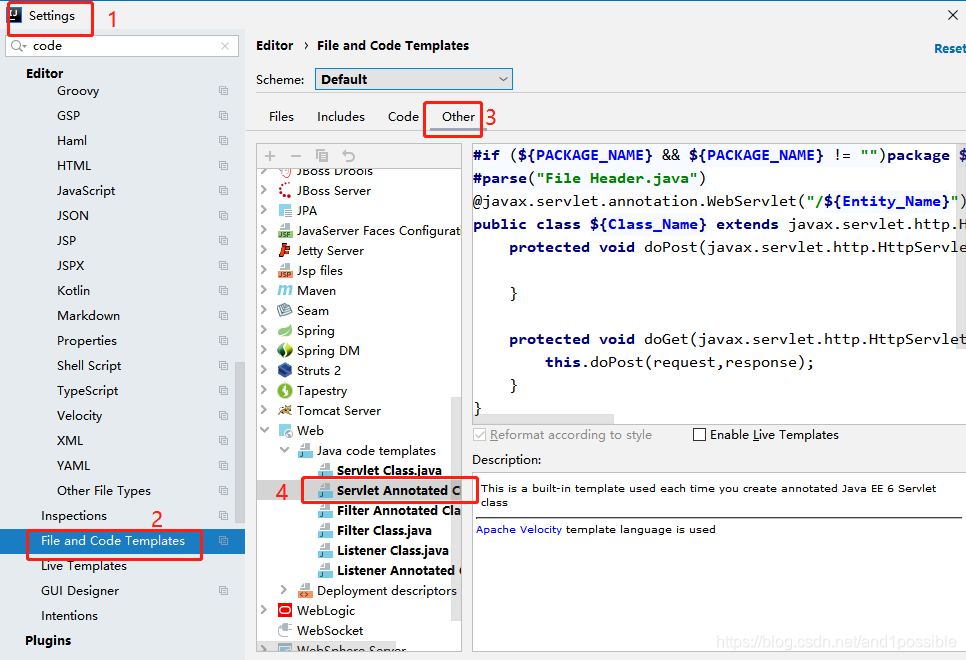Click the copy template icon

pyautogui.click(x=322, y=156)
